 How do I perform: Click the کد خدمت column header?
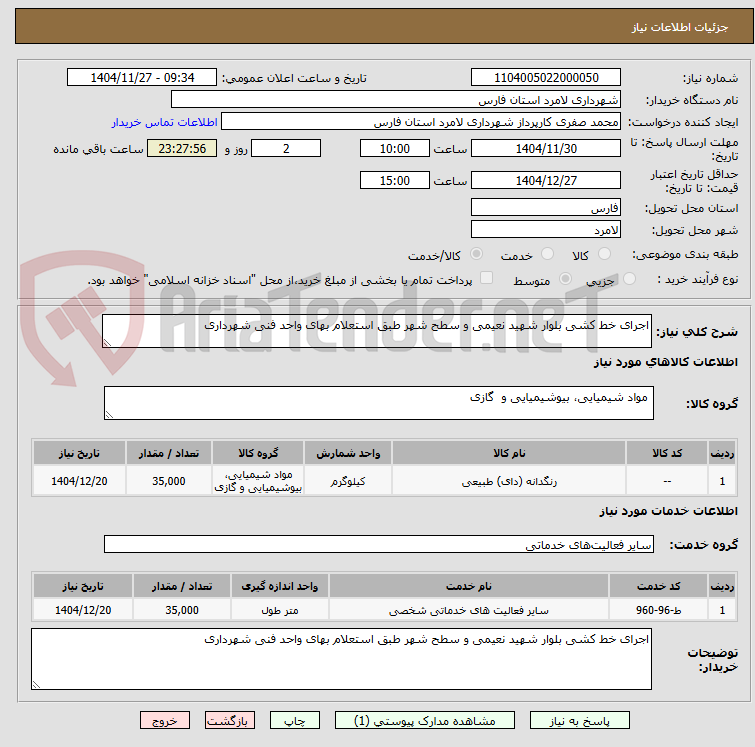(658, 586)
